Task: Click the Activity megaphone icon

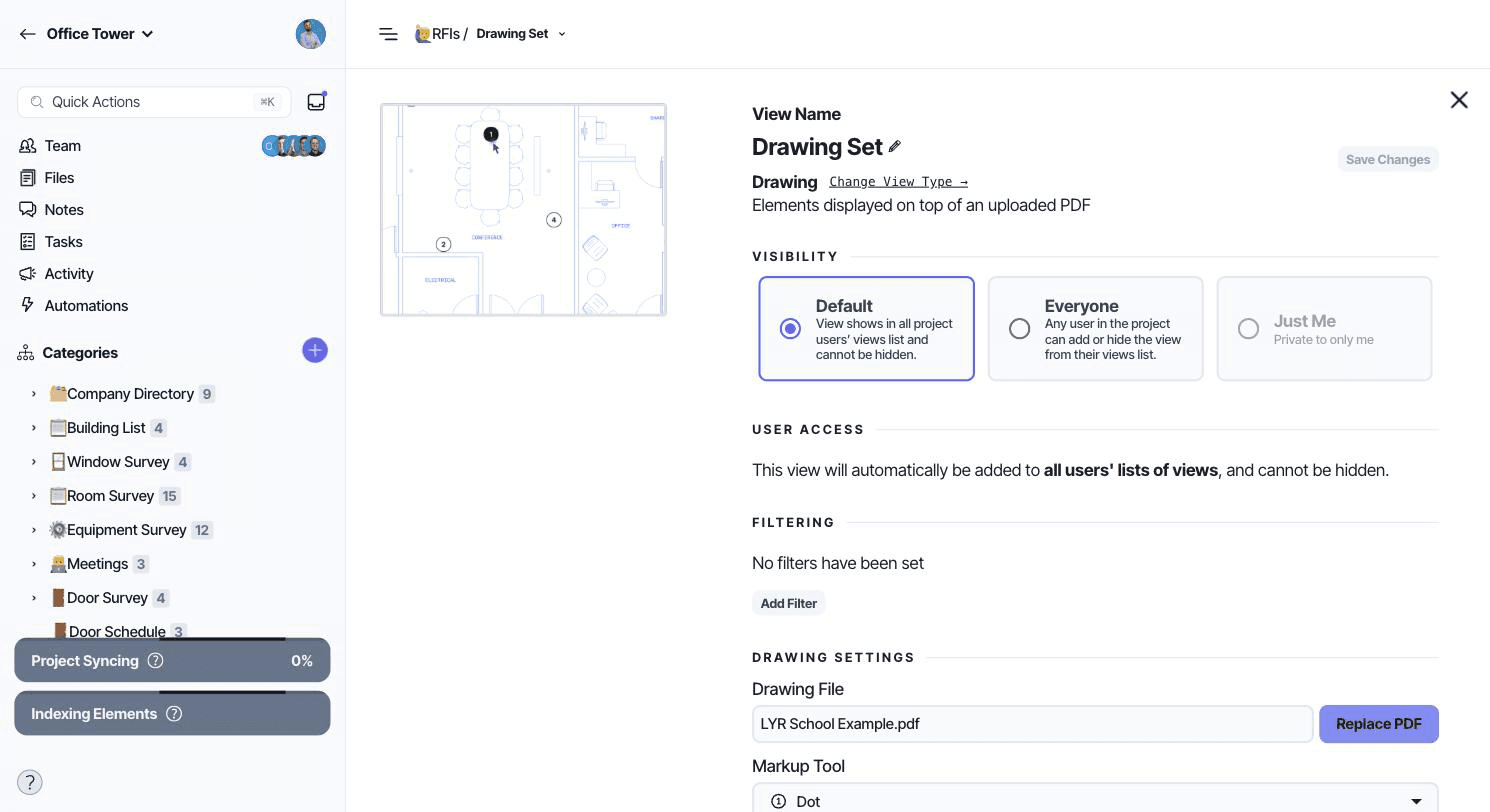Action: (x=27, y=274)
